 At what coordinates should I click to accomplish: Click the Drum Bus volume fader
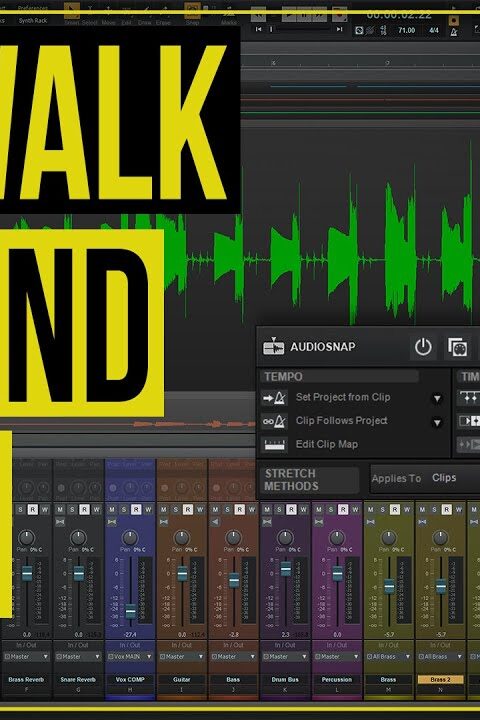[286, 569]
